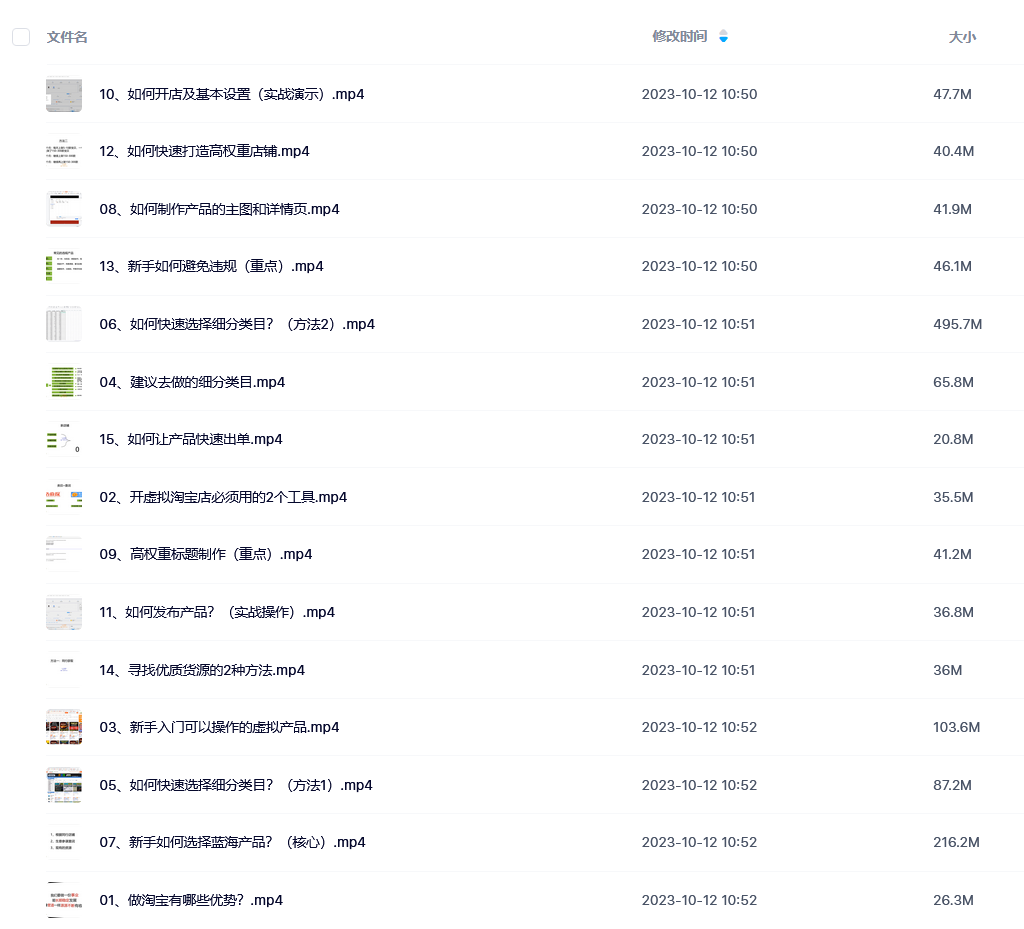1024x929 pixels.
Task: Click the 大小 column header
Action: [962, 37]
